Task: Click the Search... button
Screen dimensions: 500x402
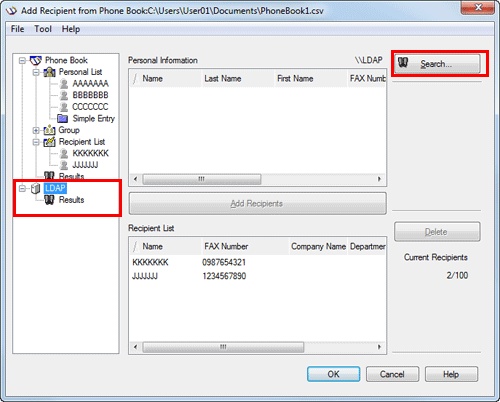Action: [437, 63]
